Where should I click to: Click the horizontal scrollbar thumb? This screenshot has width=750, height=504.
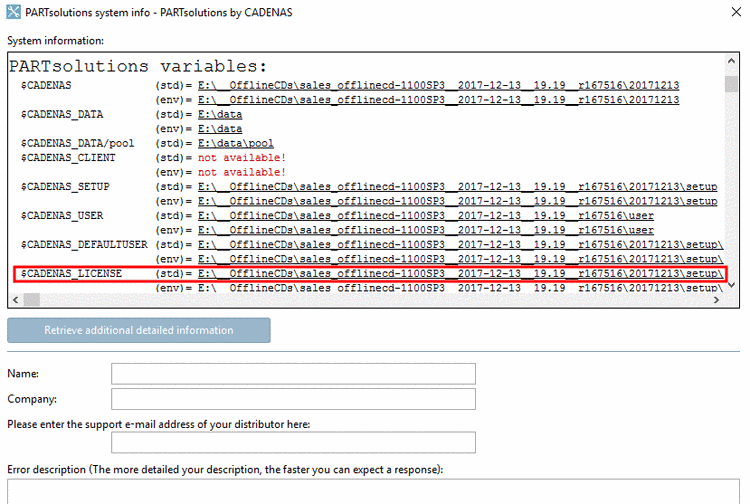point(32,300)
